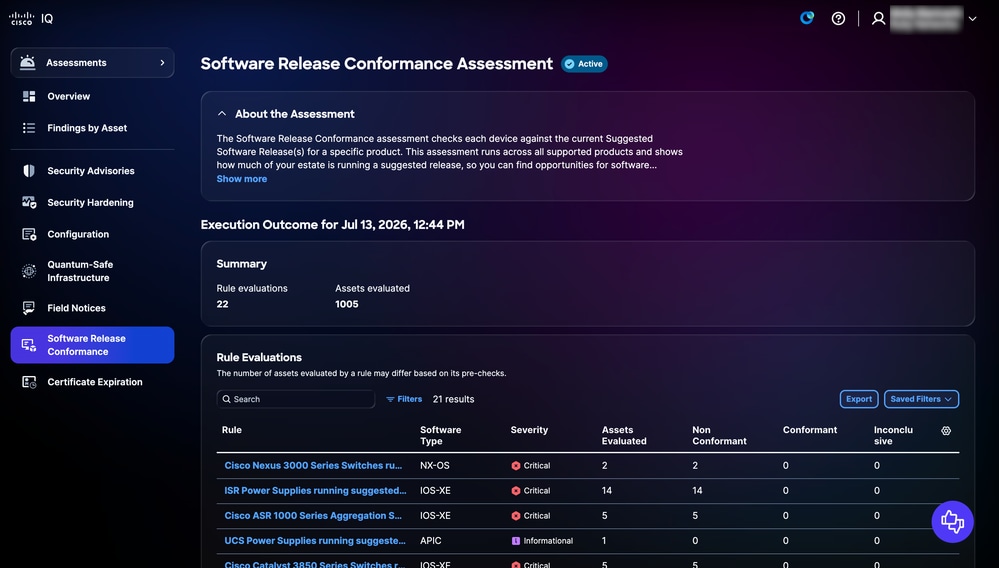Click the search magnifier icon
Image resolution: width=999 pixels, height=568 pixels.
pyautogui.click(x=227, y=399)
